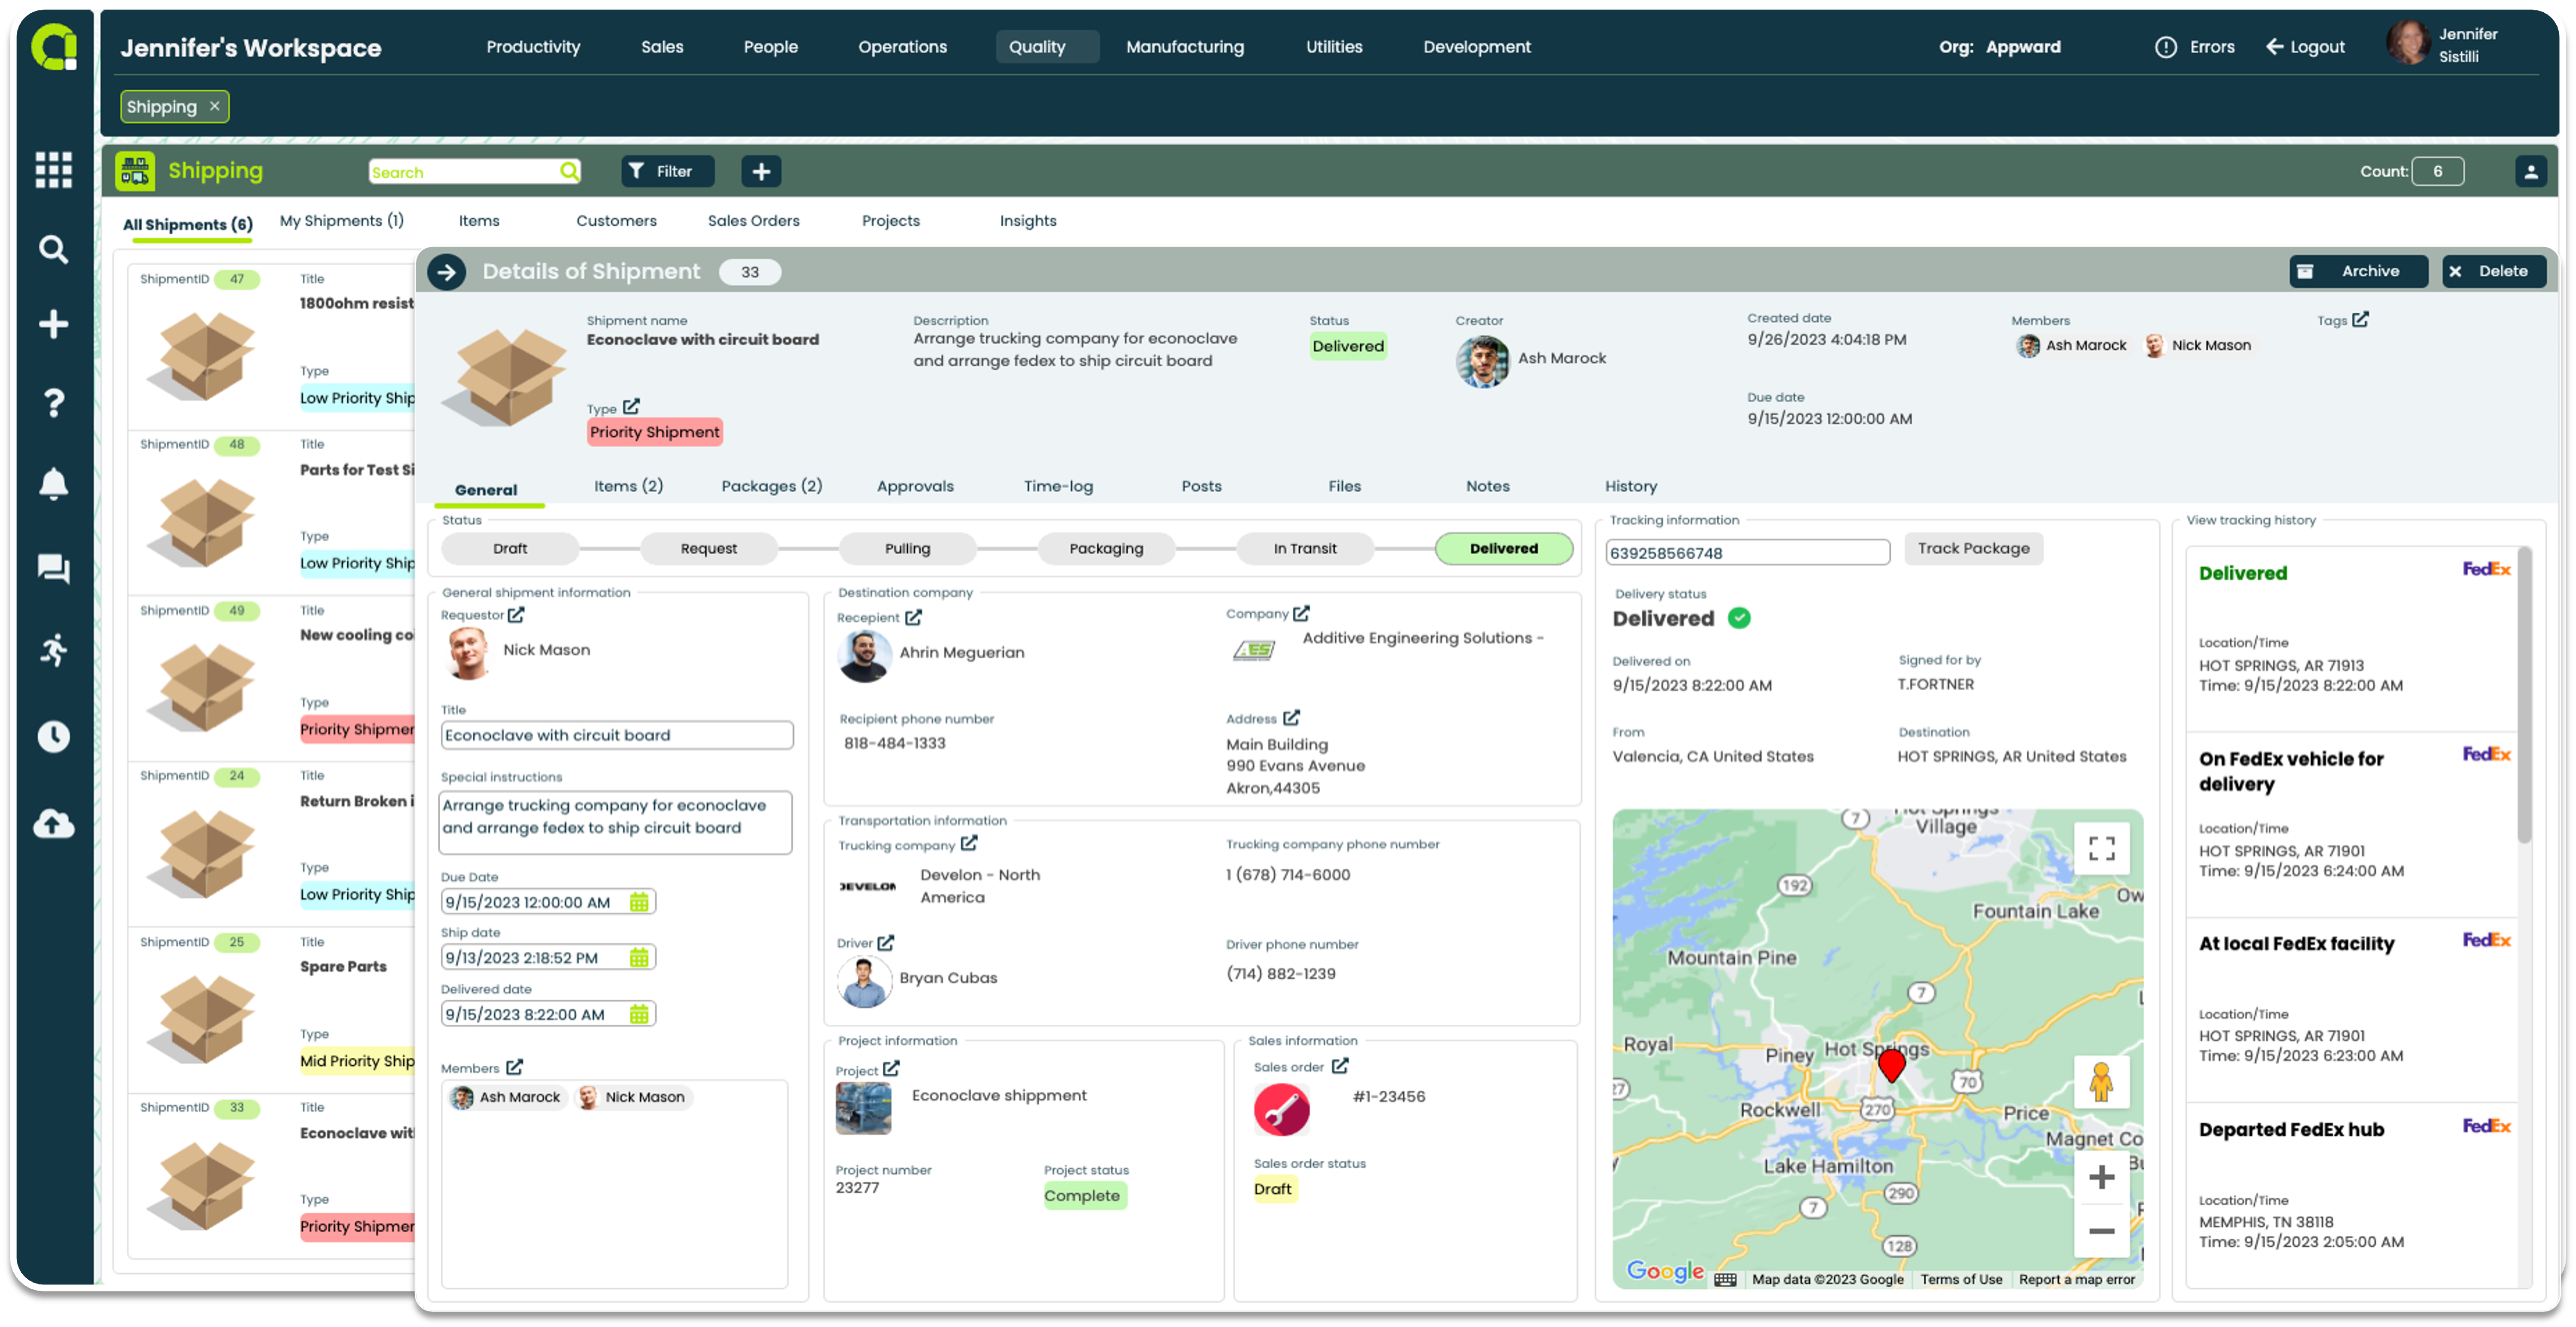Open the Due Date calendar picker
Screen dimensions: 2576x1327
coord(639,902)
